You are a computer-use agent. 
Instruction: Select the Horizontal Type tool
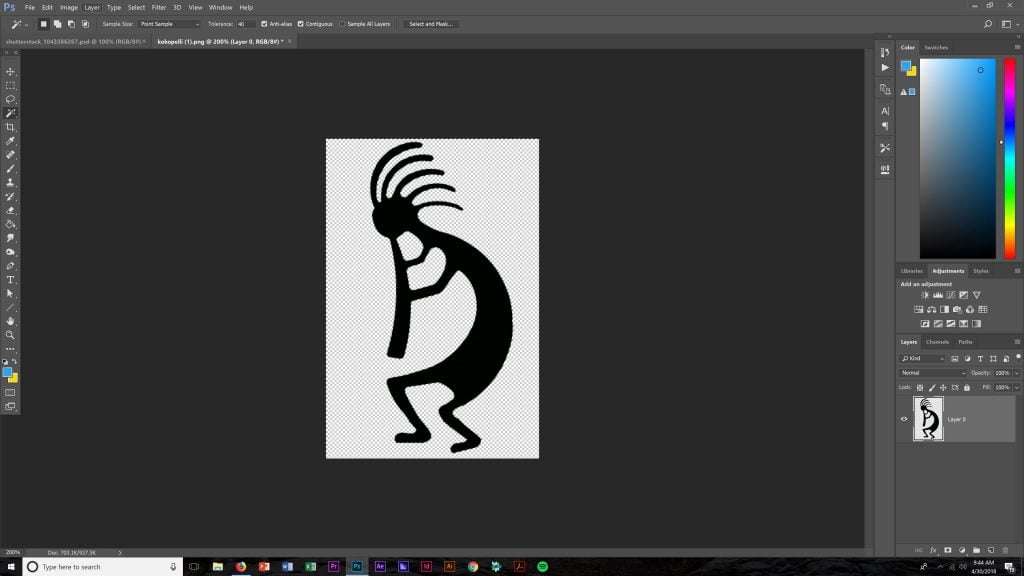click(10, 280)
